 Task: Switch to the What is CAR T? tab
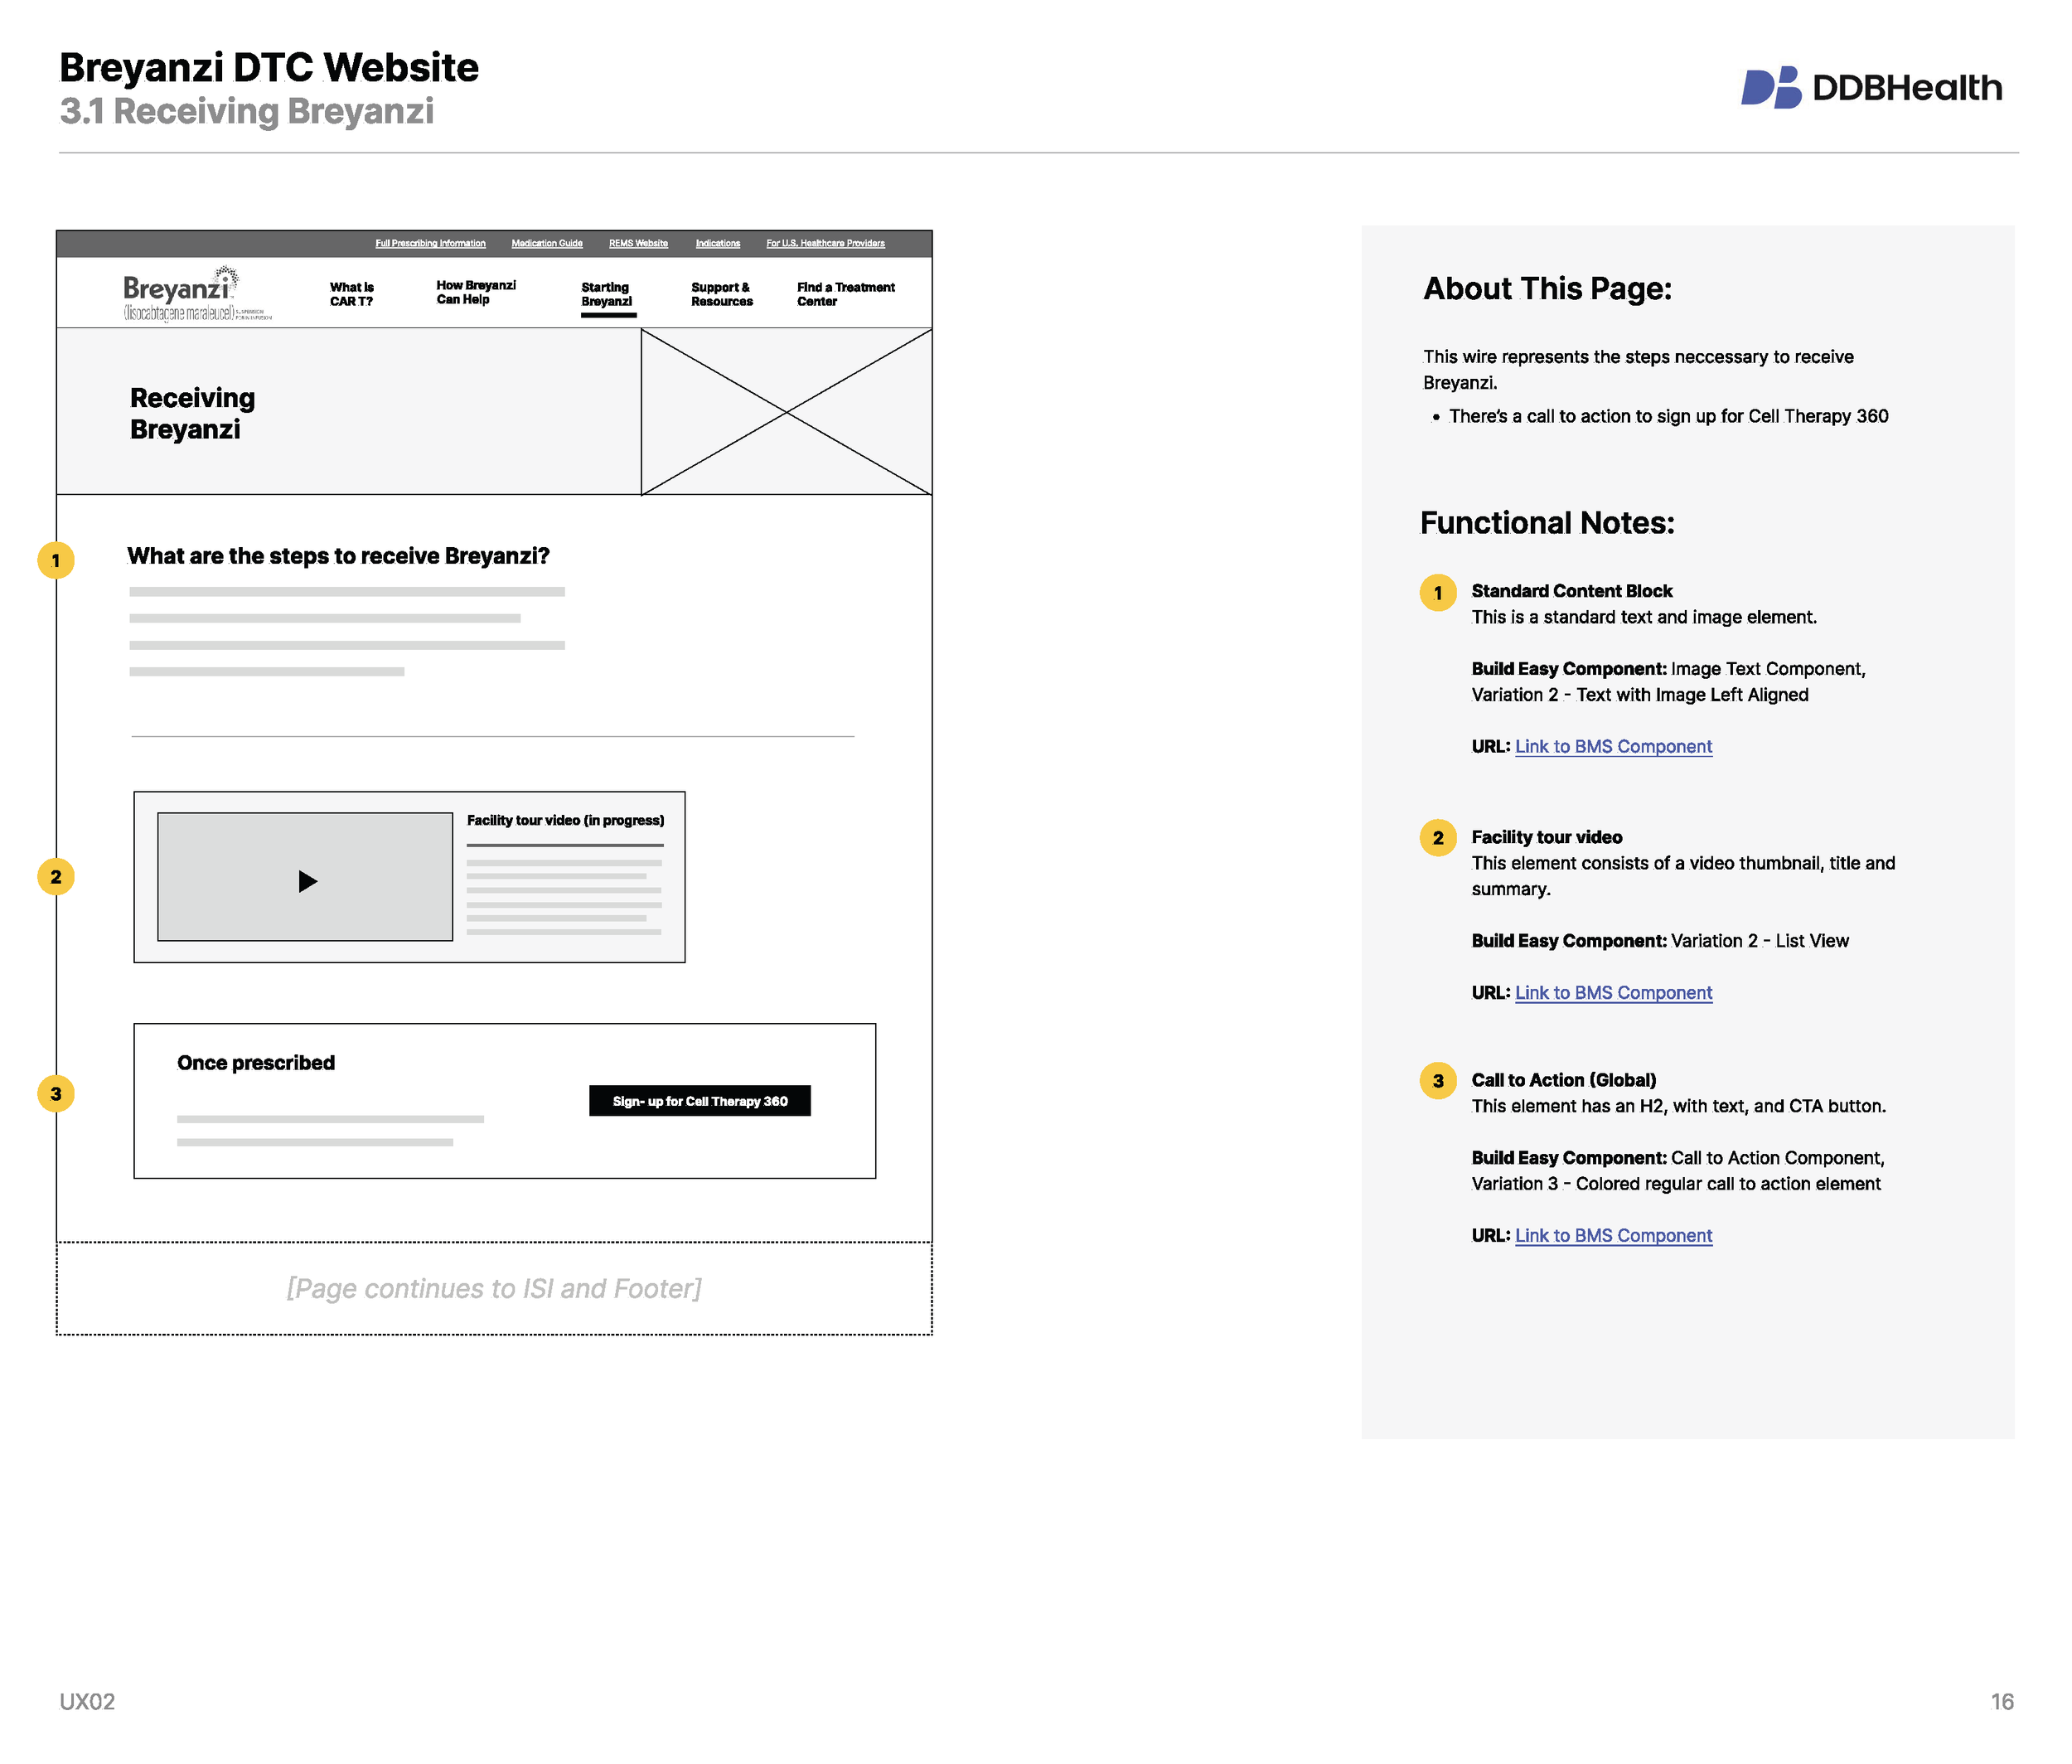(x=351, y=293)
